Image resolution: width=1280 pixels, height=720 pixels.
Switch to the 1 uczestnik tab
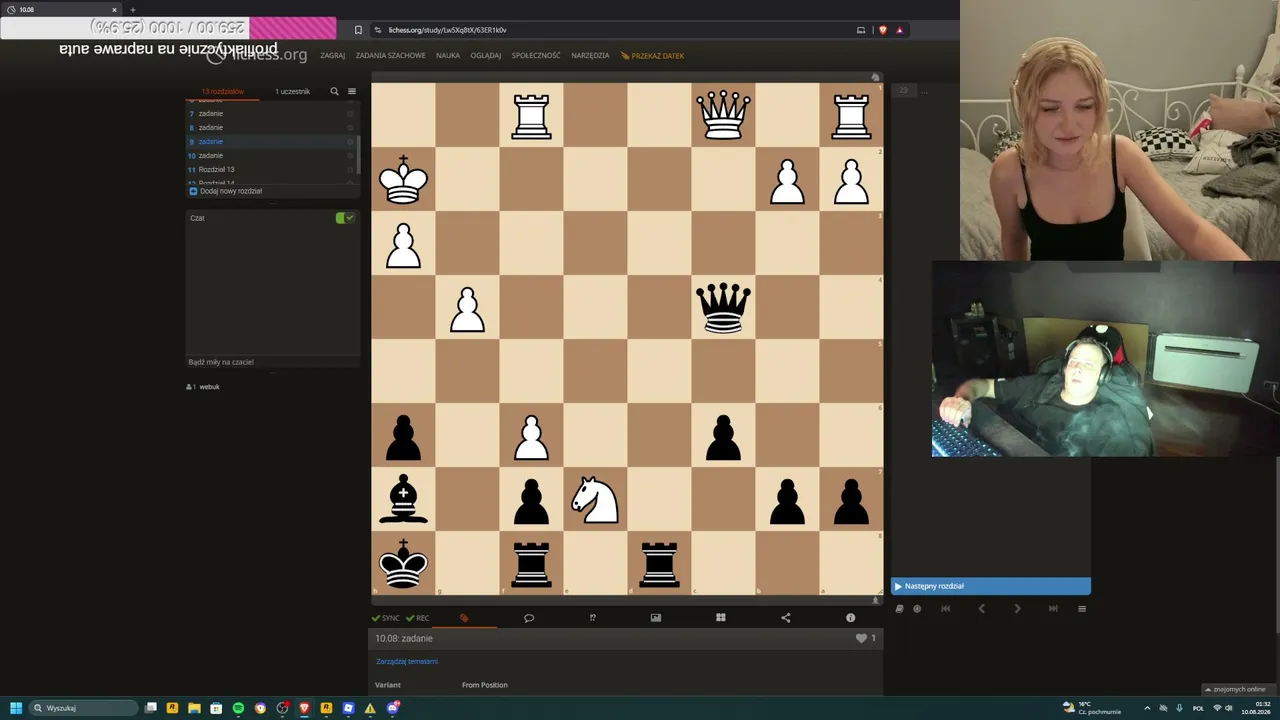tap(293, 91)
